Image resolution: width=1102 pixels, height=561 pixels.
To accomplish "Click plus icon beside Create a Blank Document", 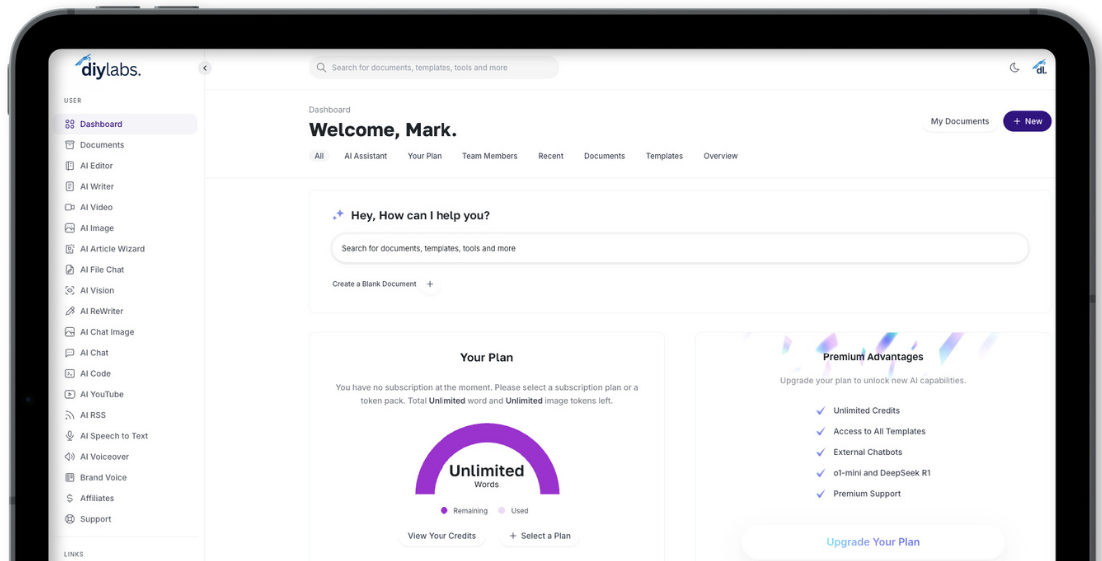I will [x=430, y=284].
